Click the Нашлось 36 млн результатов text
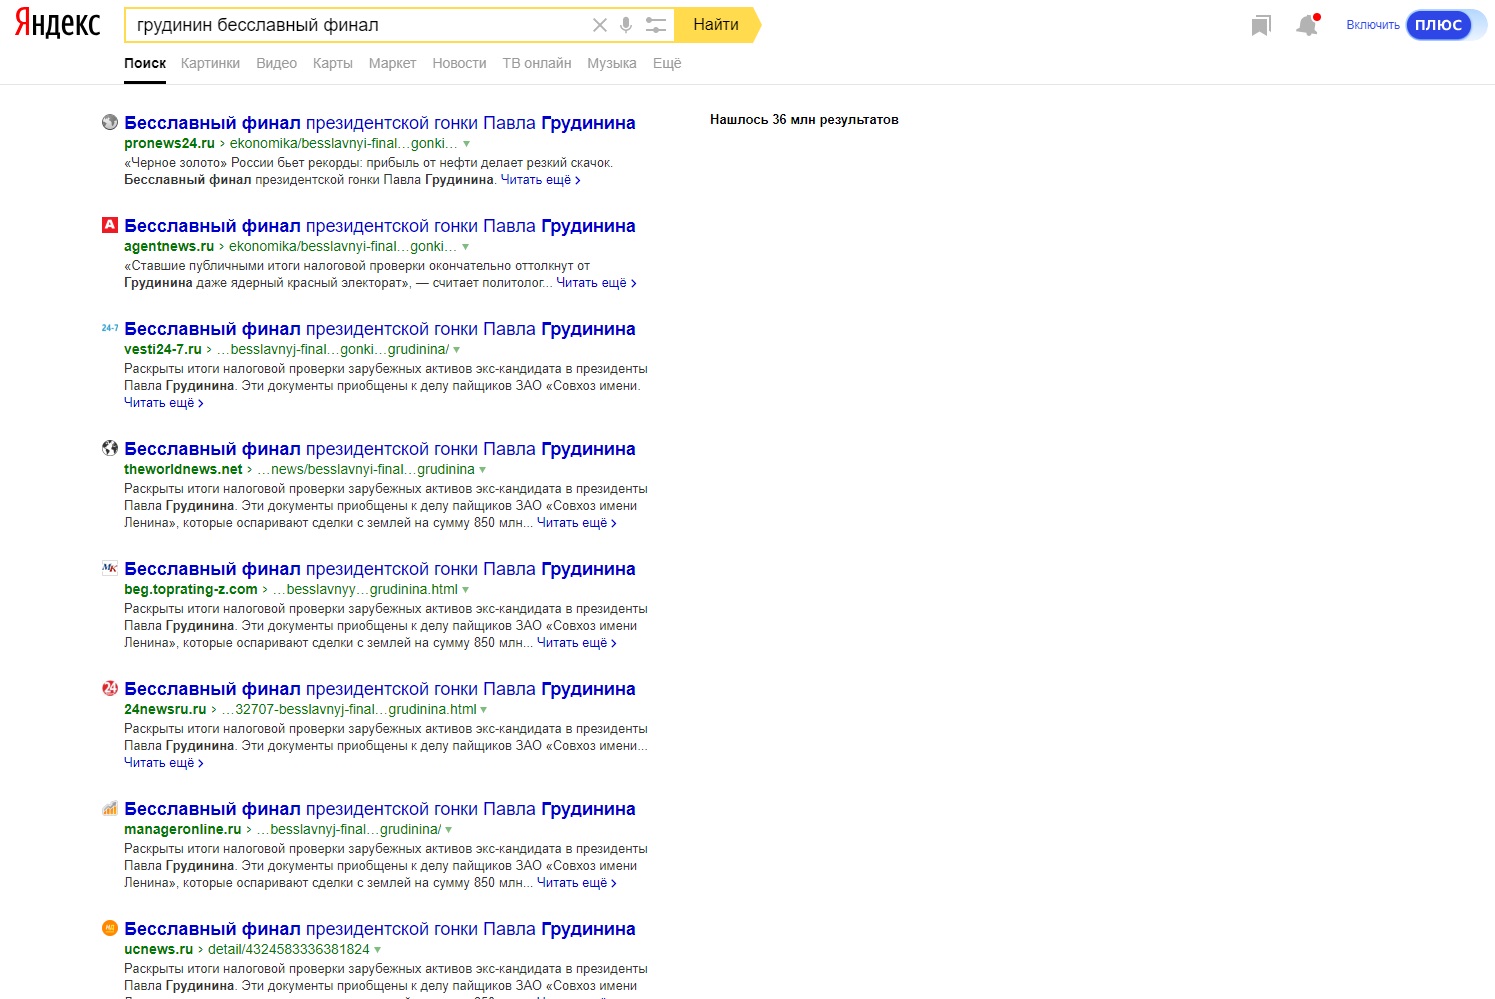The width and height of the screenshot is (1495, 999). 804,119
